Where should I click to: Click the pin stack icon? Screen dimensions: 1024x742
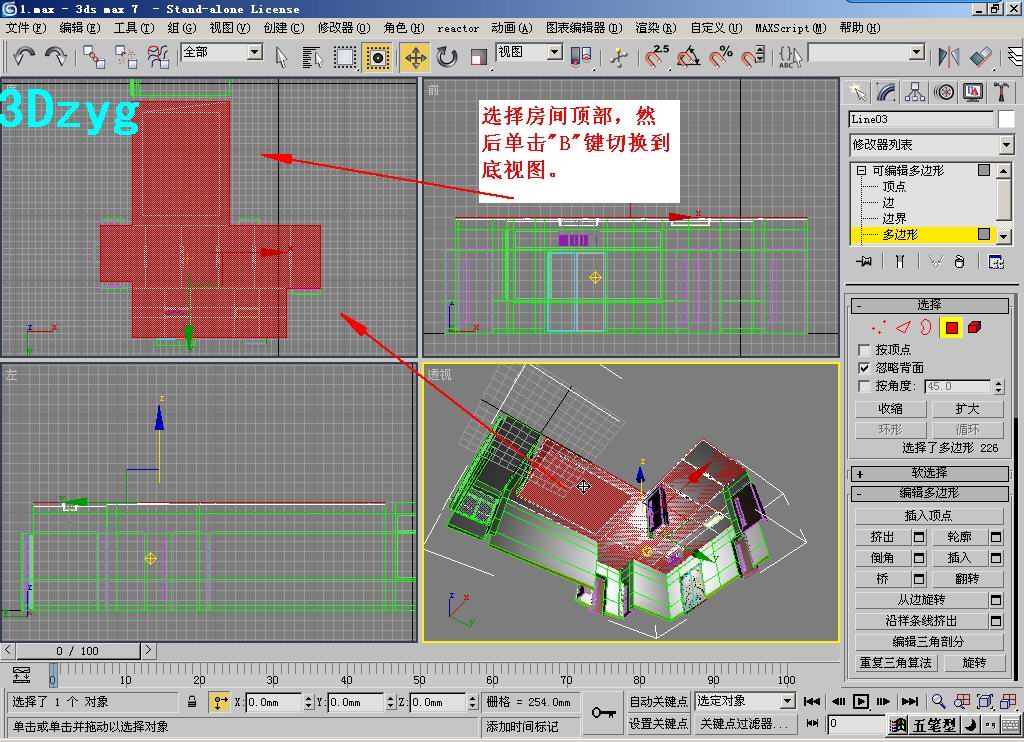[x=865, y=262]
